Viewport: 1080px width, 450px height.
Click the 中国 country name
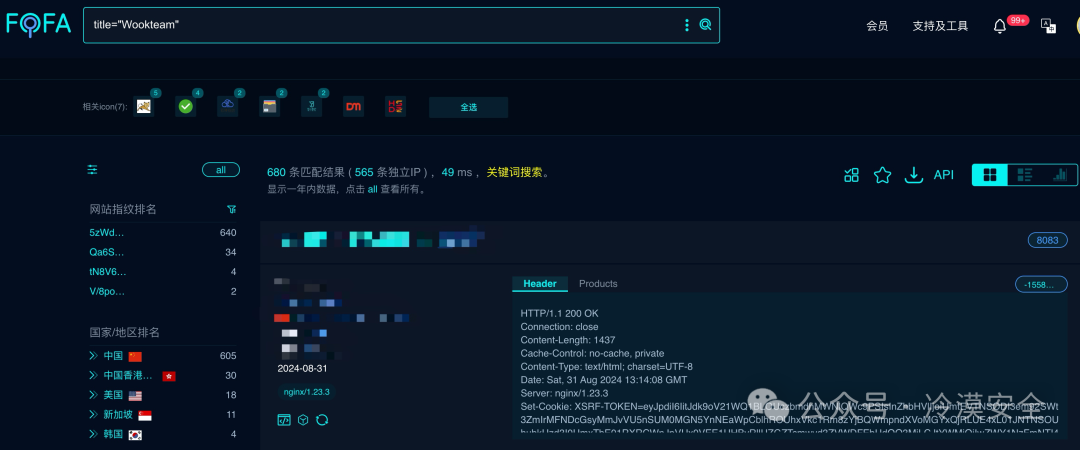click(113, 356)
